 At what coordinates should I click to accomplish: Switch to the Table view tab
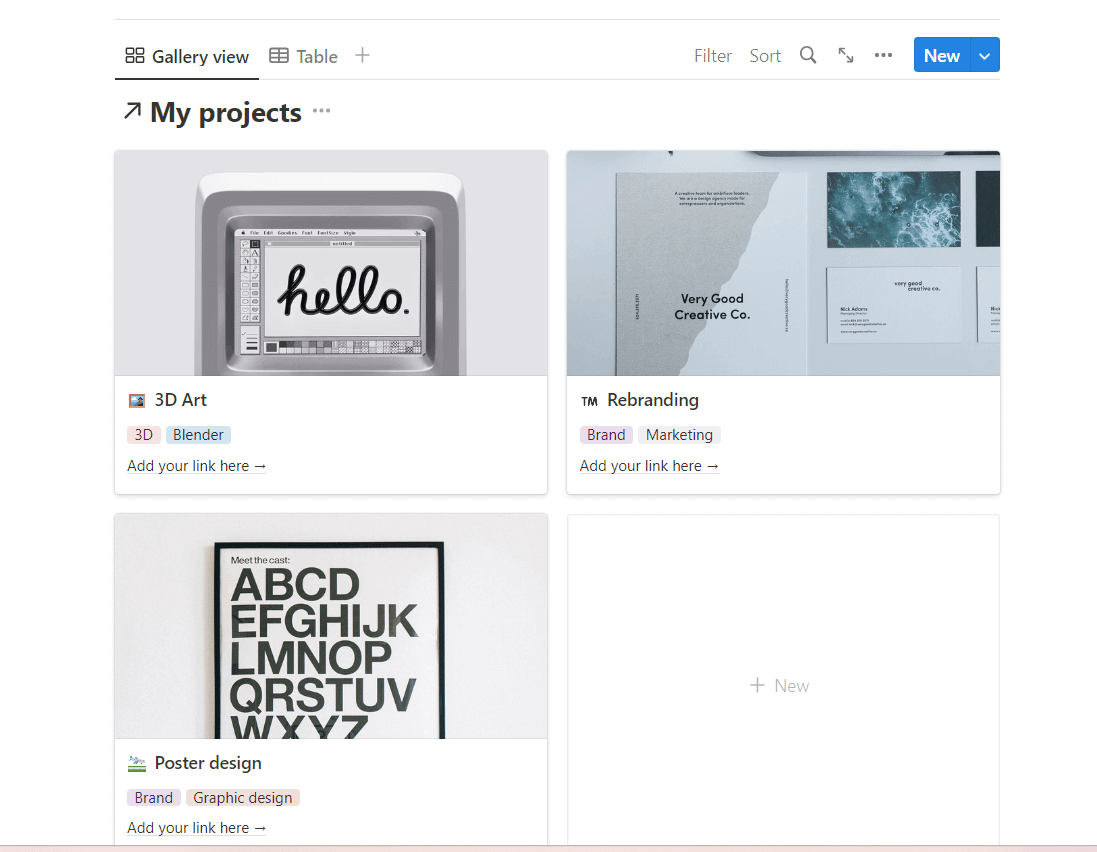tap(304, 57)
